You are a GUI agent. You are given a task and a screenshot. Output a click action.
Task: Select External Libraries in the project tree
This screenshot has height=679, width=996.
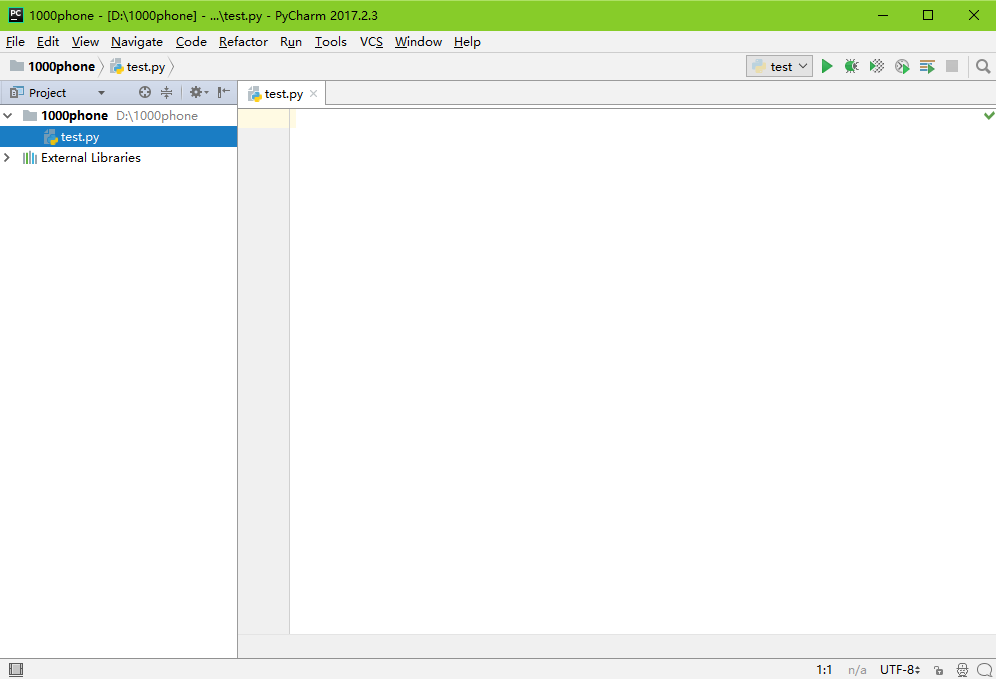pyautogui.click(x=118, y=158)
